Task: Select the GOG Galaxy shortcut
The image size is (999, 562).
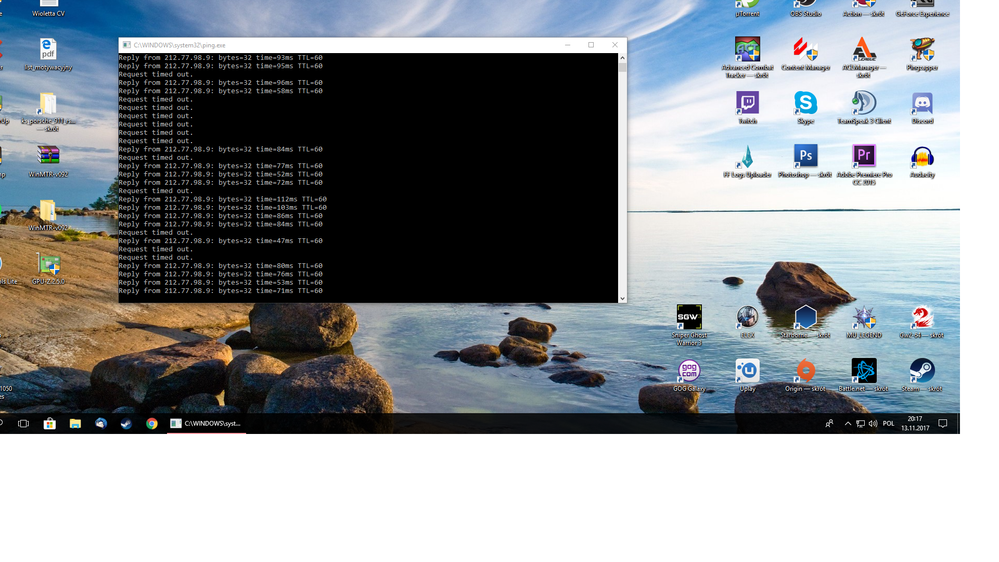Action: click(689, 371)
